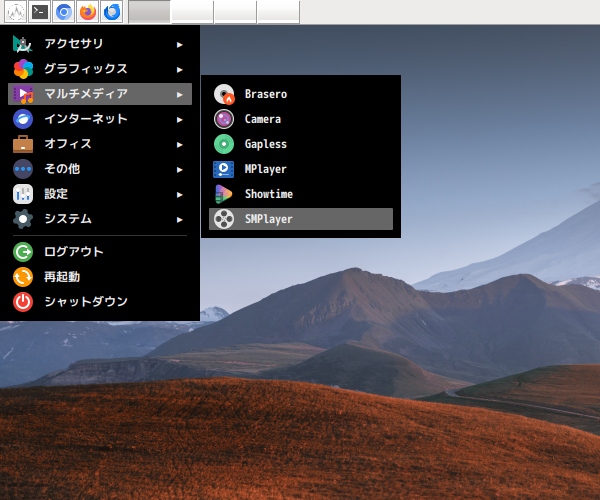Expand the システム submenu arrow

tap(179, 220)
